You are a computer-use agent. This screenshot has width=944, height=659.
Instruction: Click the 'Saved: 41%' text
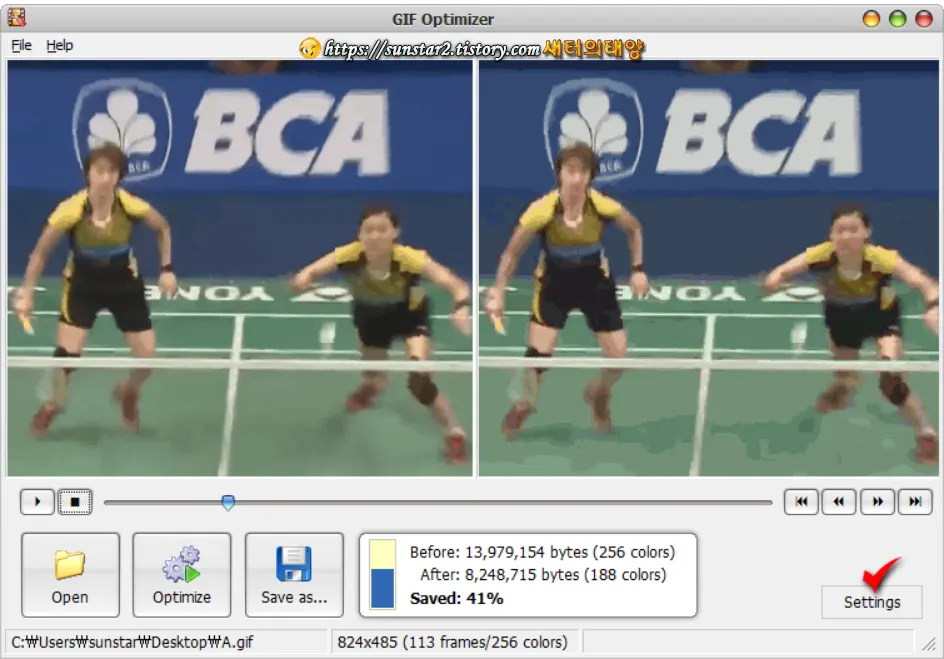[456, 598]
